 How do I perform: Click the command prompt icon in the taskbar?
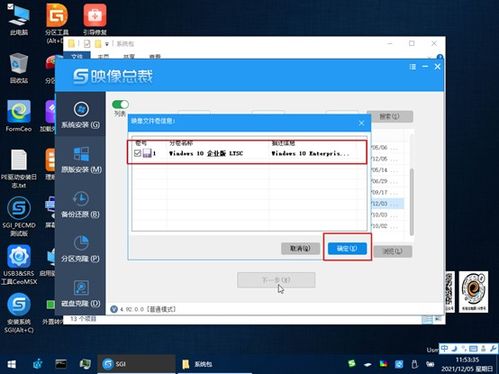[61, 364]
